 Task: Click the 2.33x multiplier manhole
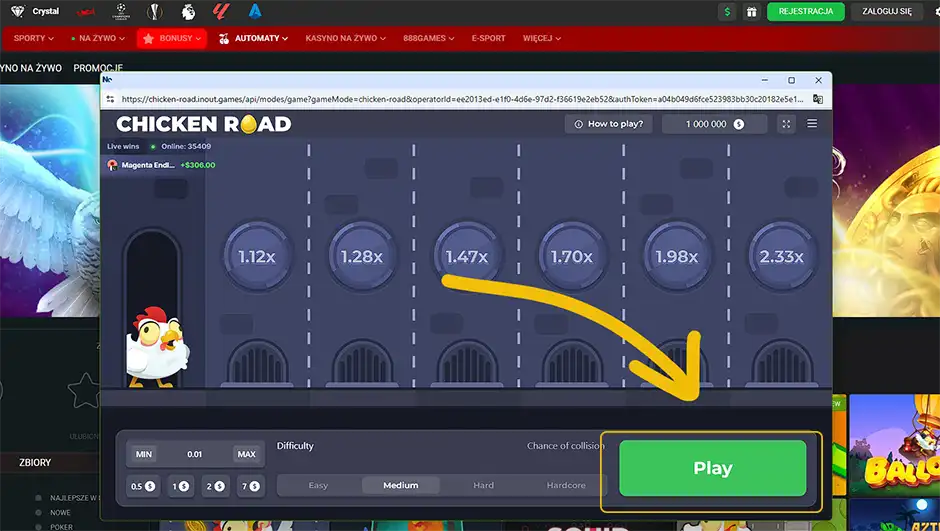(x=782, y=256)
